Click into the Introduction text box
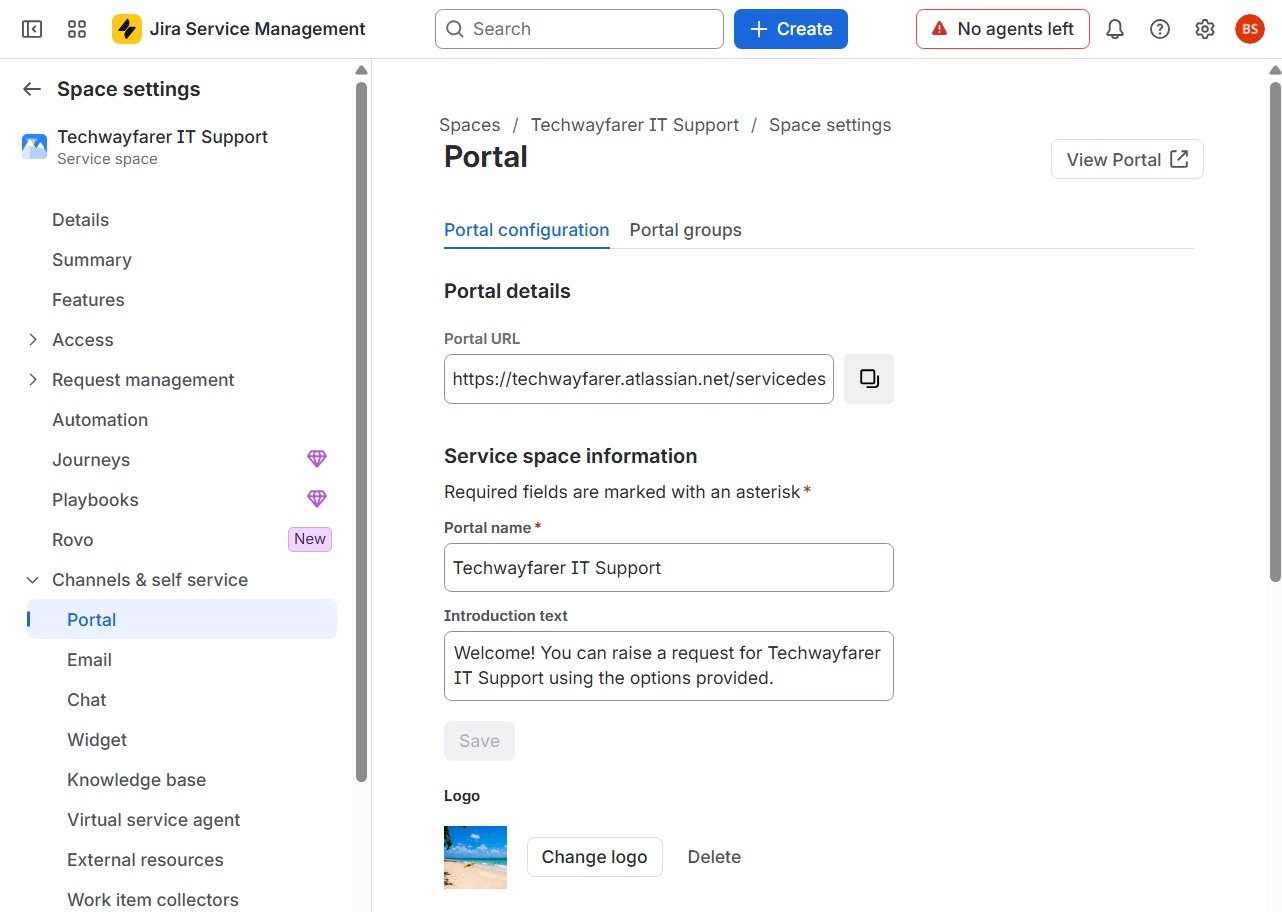 (x=669, y=666)
